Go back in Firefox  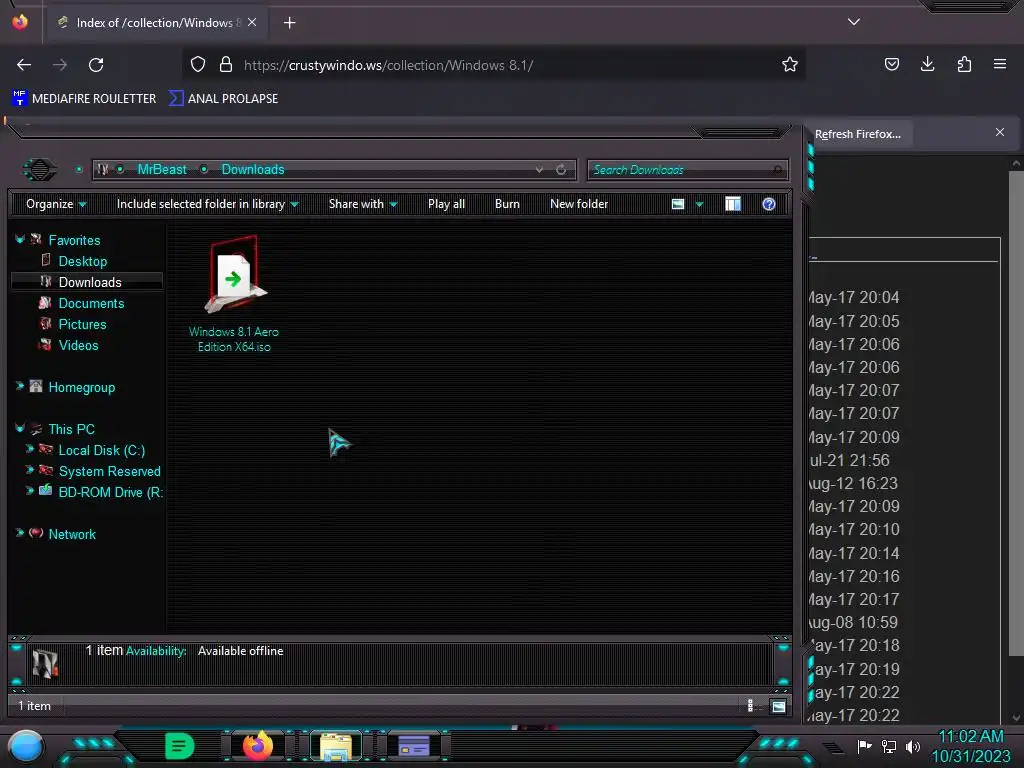pyautogui.click(x=24, y=65)
